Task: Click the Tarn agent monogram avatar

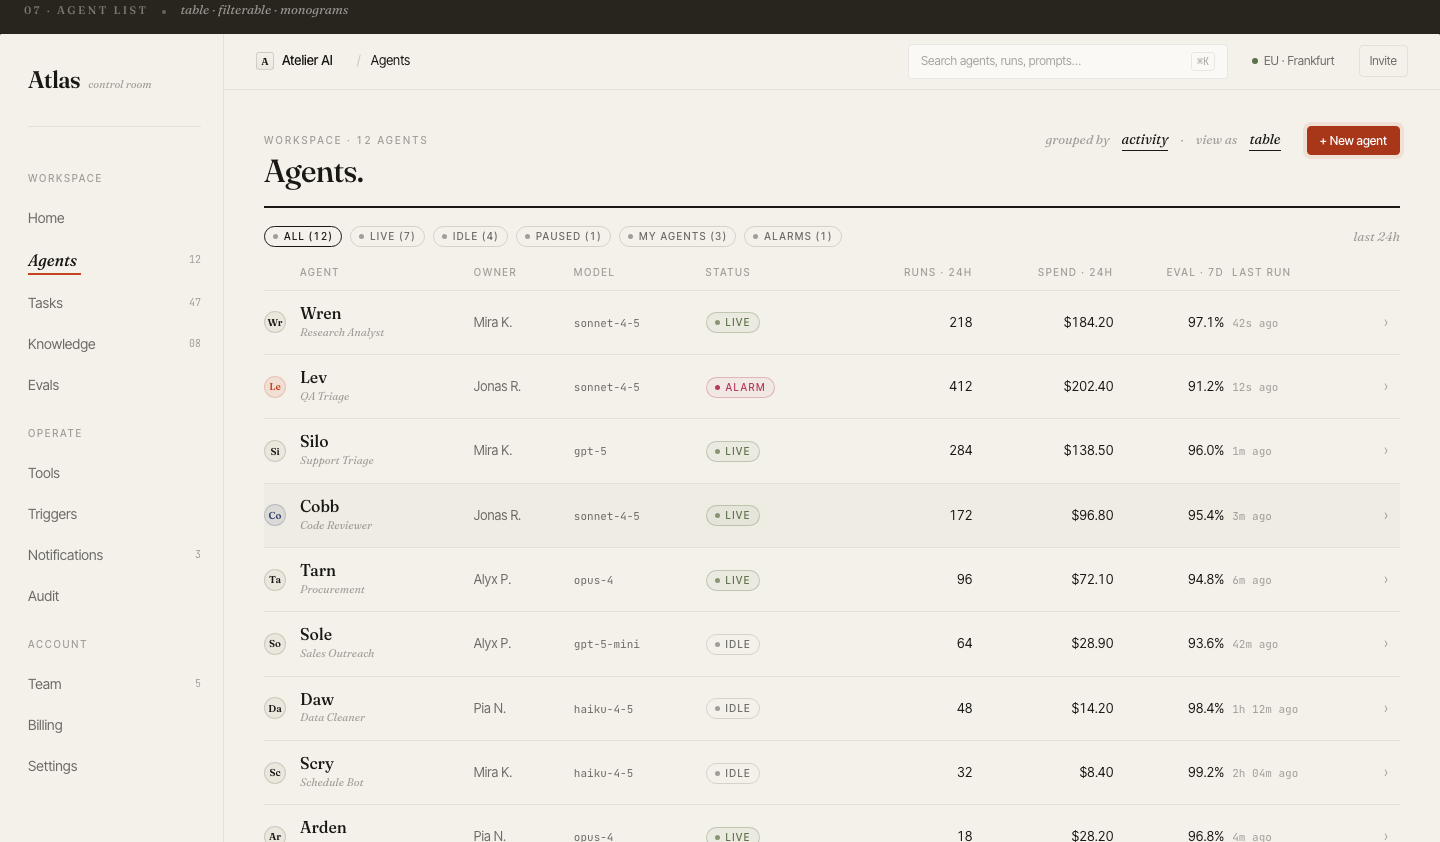Action: 275,579
